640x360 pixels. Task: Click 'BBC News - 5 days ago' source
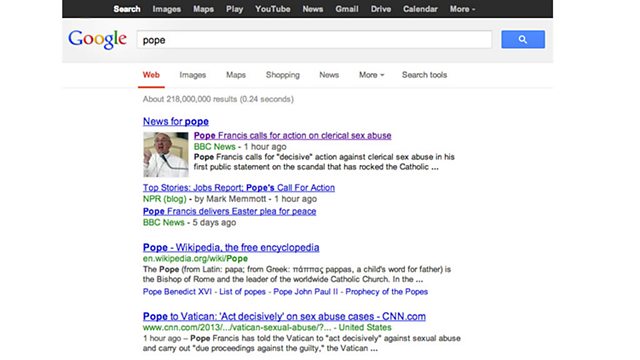tap(189, 223)
